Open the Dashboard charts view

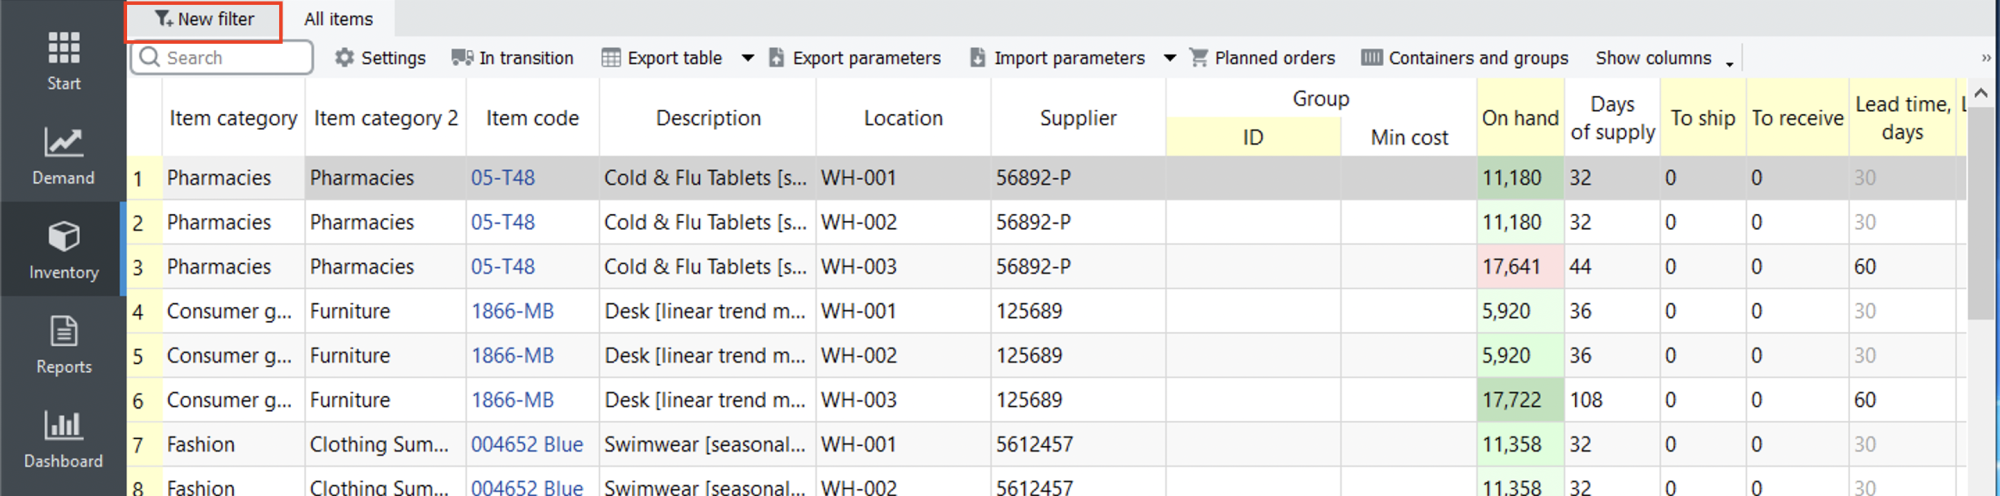(x=63, y=438)
